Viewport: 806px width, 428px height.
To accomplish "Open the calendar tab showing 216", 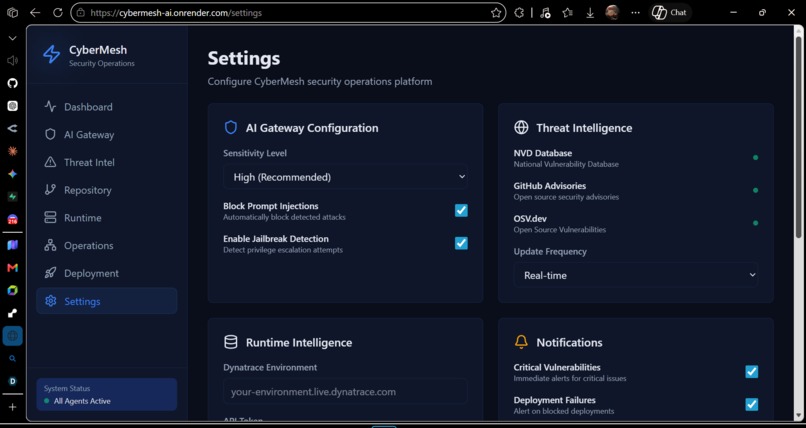I will click(x=12, y=220).
